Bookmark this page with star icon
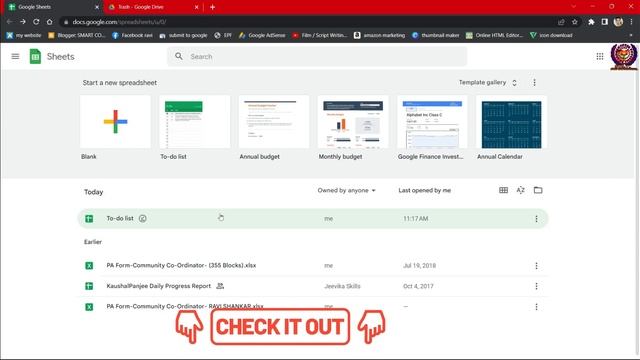 575,22
